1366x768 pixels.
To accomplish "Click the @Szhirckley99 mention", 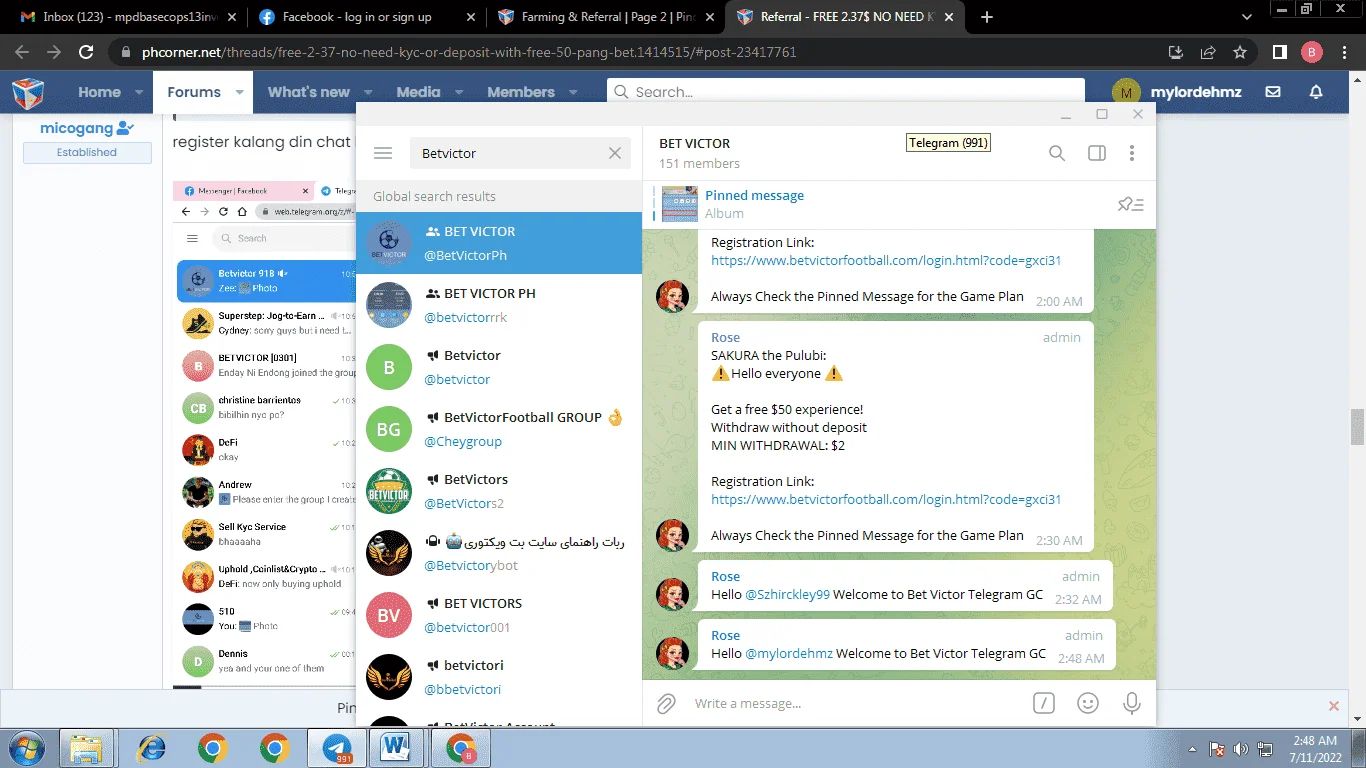I will tap(787, 594).
